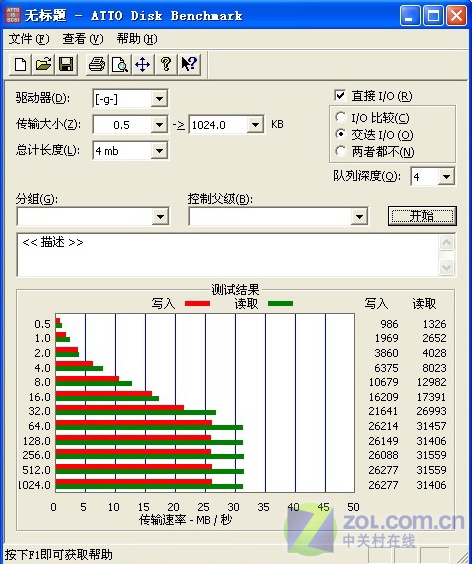Click the Print toolbar icon
472x564 pixels.
tap(97, 65)
